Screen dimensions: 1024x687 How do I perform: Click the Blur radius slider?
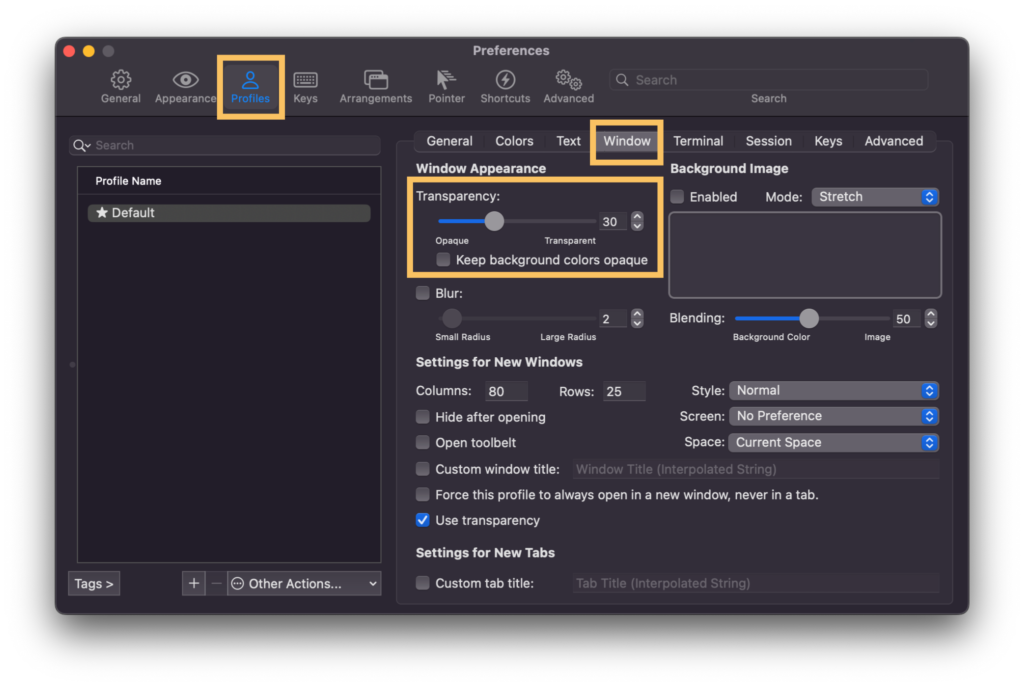tap(517, 319)
